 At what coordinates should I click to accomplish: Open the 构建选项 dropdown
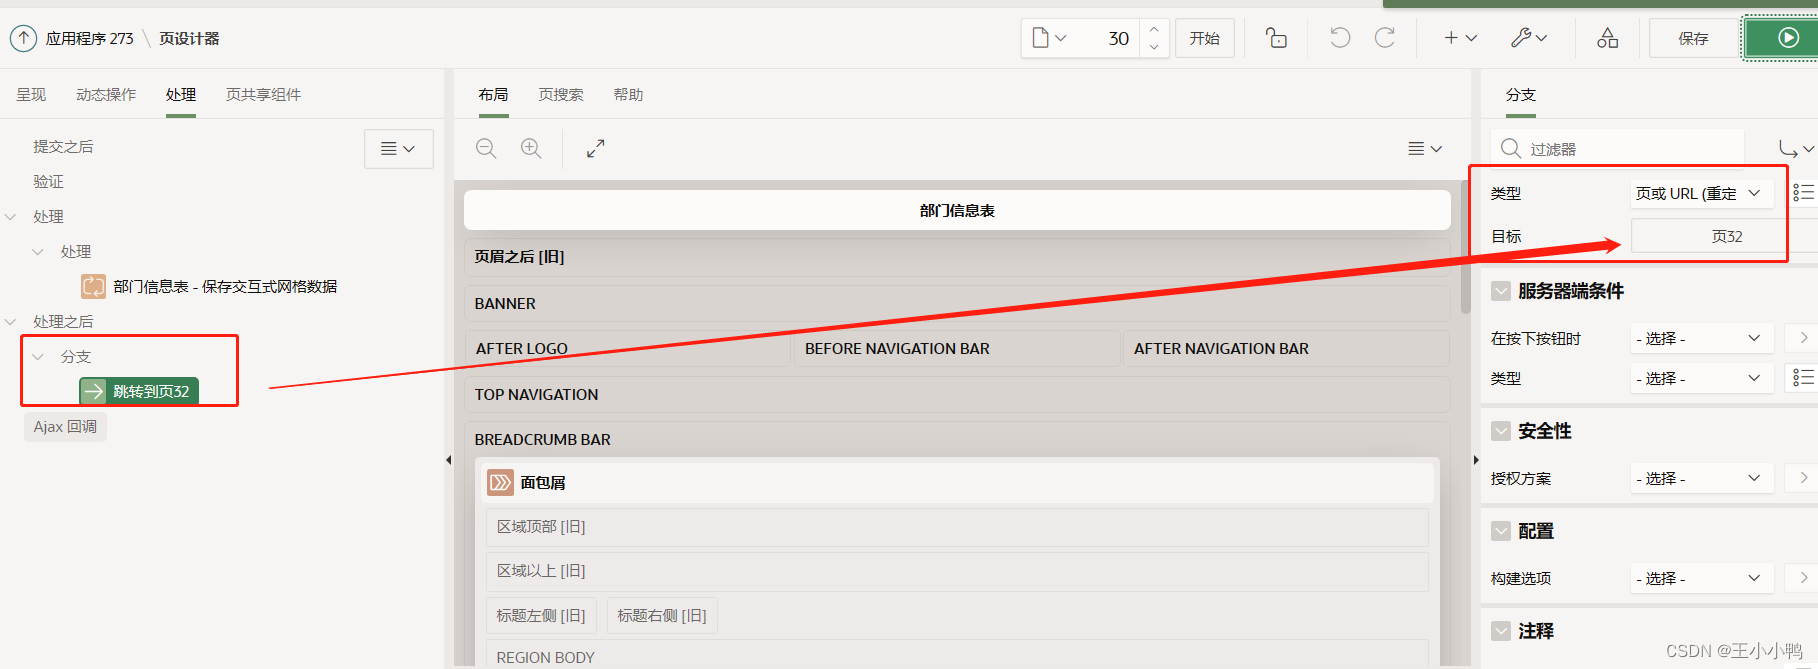[1702, 578]
